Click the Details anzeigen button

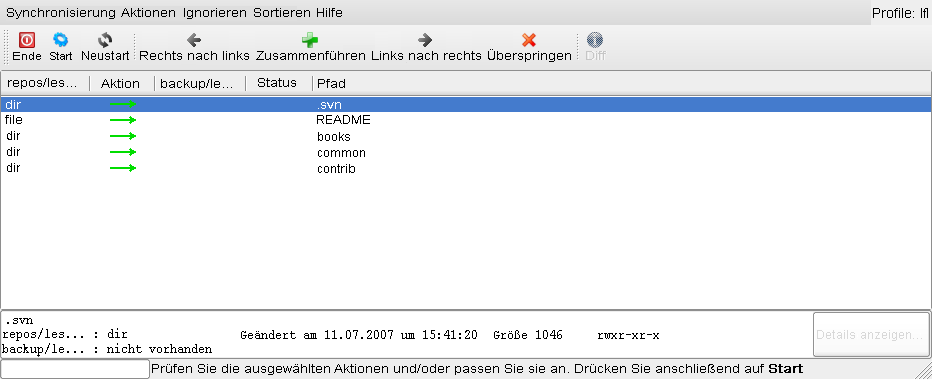click(871, 334)
